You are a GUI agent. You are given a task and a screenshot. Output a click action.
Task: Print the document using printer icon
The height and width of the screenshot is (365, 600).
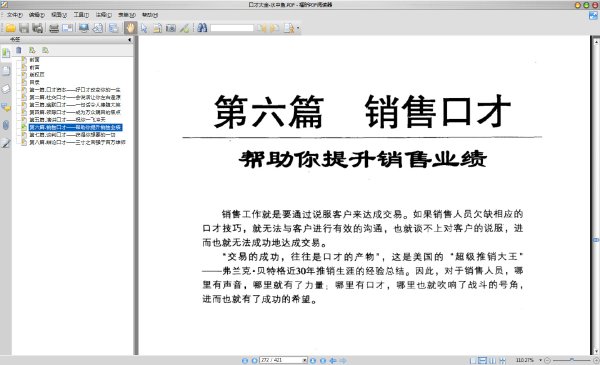(x=54, y=28)
